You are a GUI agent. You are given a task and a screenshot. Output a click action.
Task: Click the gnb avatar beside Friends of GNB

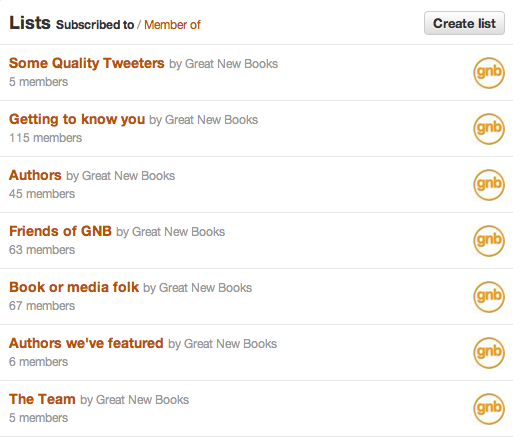coord(489,241)
